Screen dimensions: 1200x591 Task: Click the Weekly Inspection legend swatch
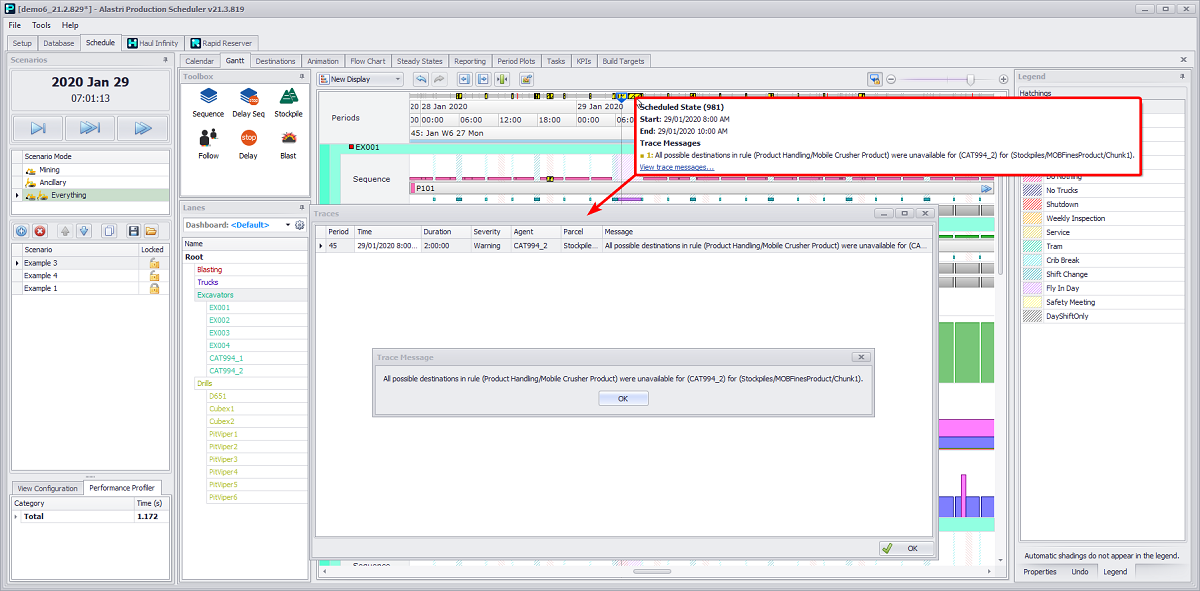click(1031, 218)
